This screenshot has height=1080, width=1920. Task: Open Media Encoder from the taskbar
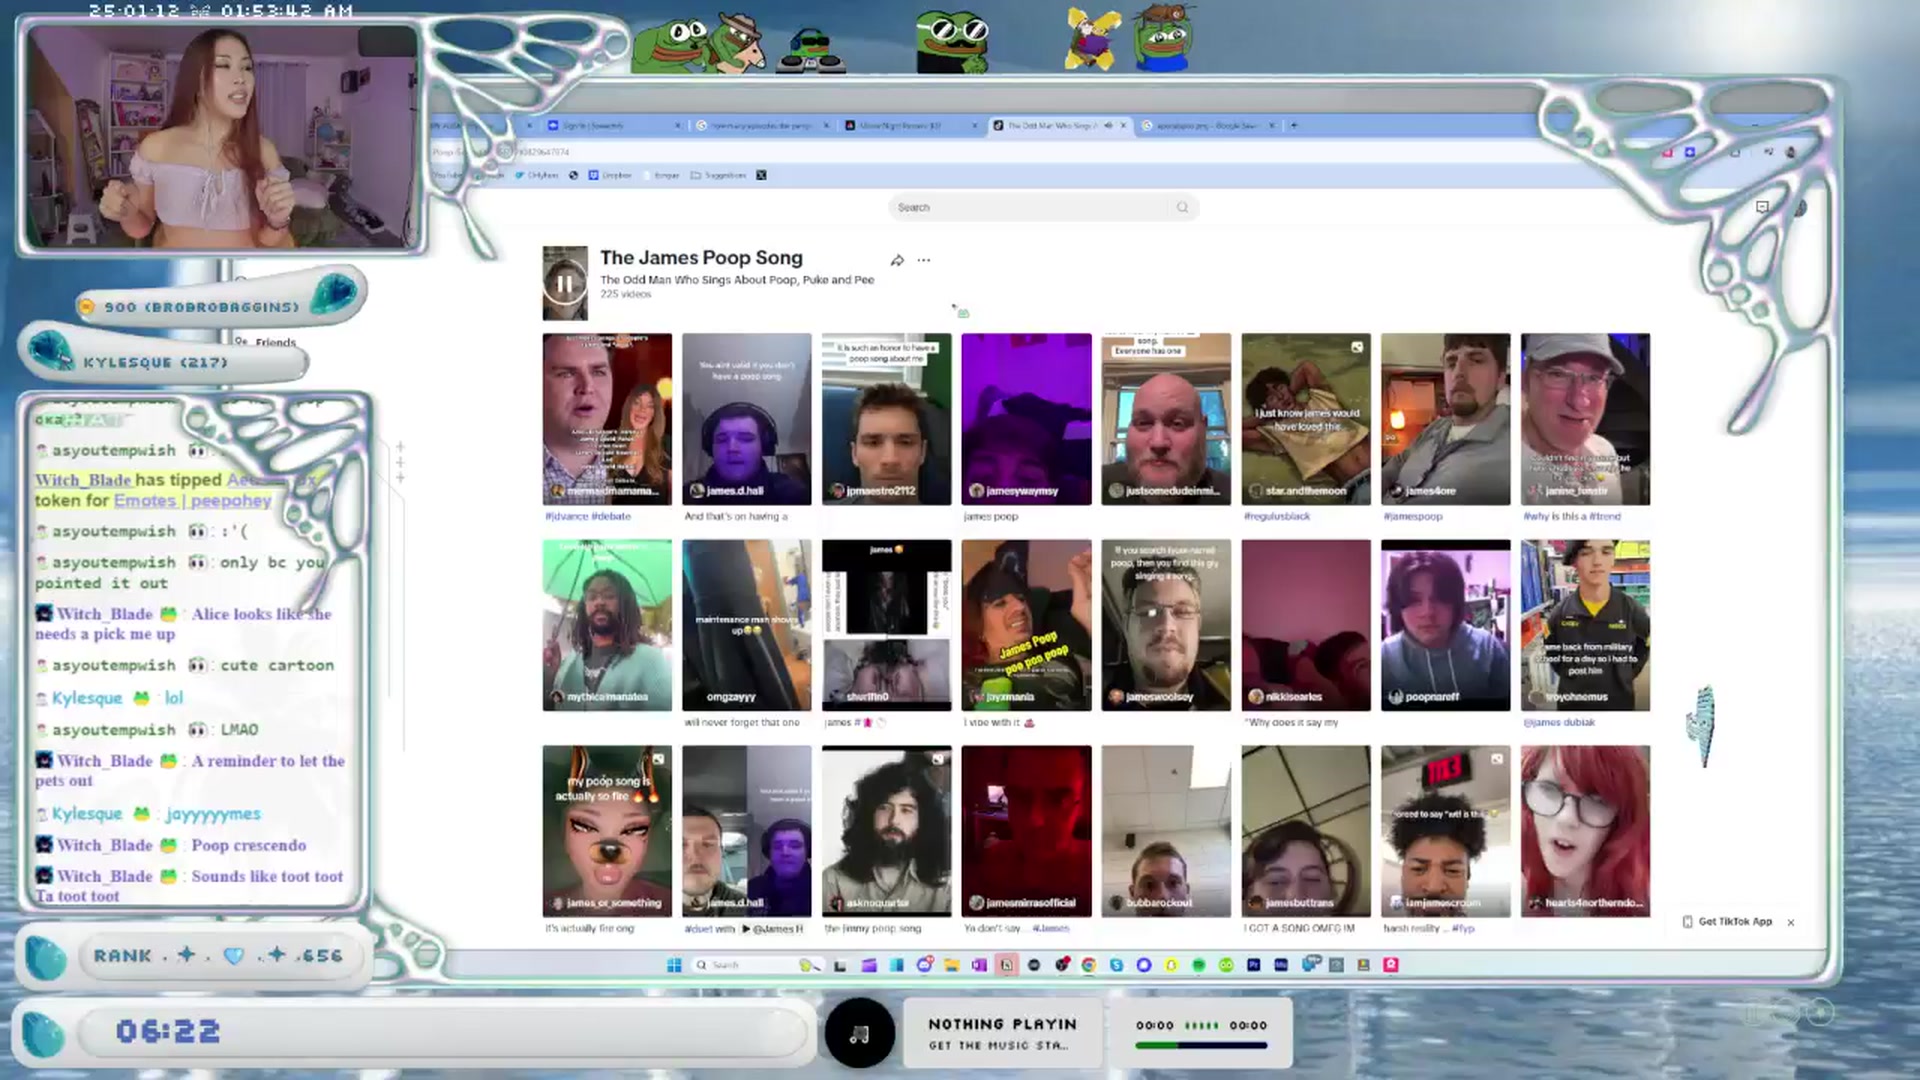pyautogui.click(x=1281, y=965)
